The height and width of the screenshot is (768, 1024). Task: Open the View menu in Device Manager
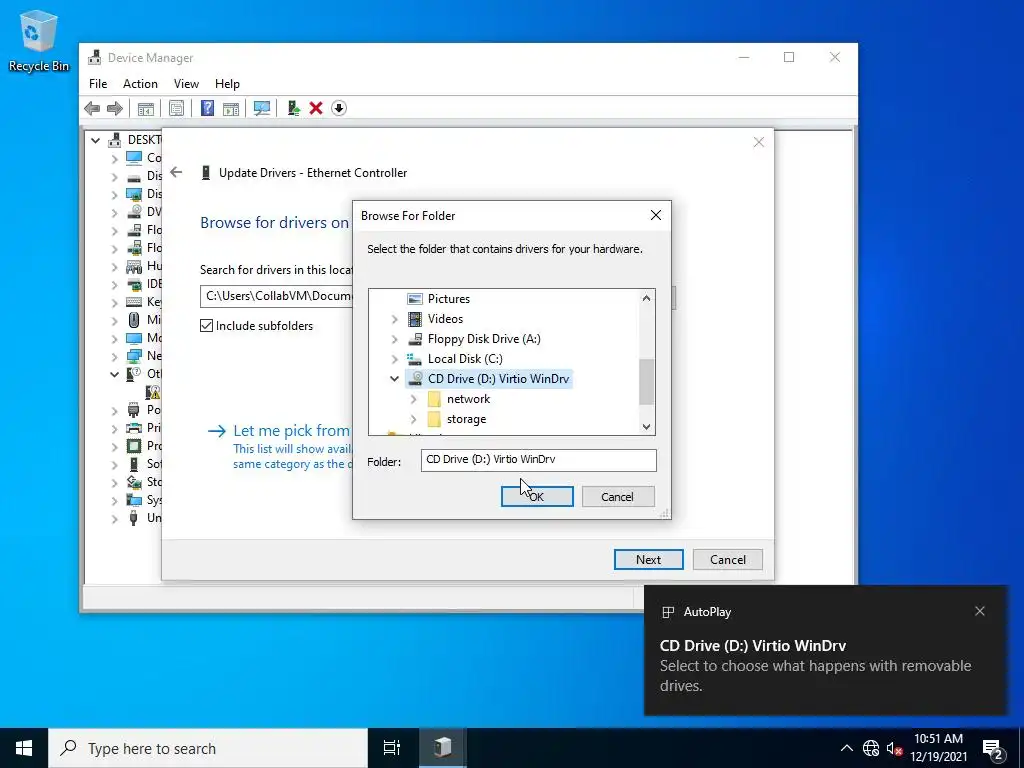[186, 84]
